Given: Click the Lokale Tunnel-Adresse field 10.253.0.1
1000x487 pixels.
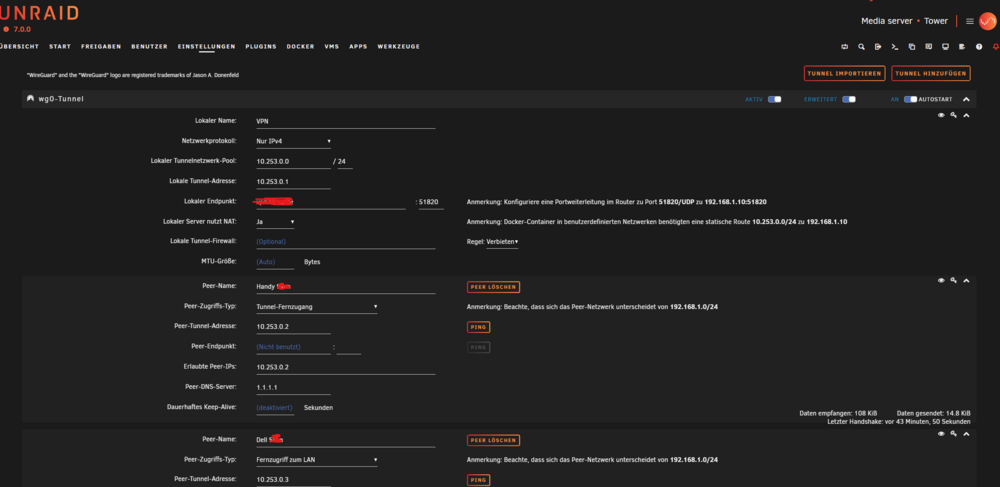Looking at the screenshot, I should [293, 182].
